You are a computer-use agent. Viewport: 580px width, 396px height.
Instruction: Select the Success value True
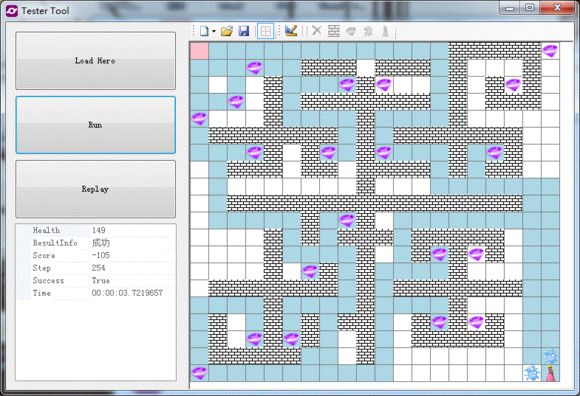[x=101, y=281]
